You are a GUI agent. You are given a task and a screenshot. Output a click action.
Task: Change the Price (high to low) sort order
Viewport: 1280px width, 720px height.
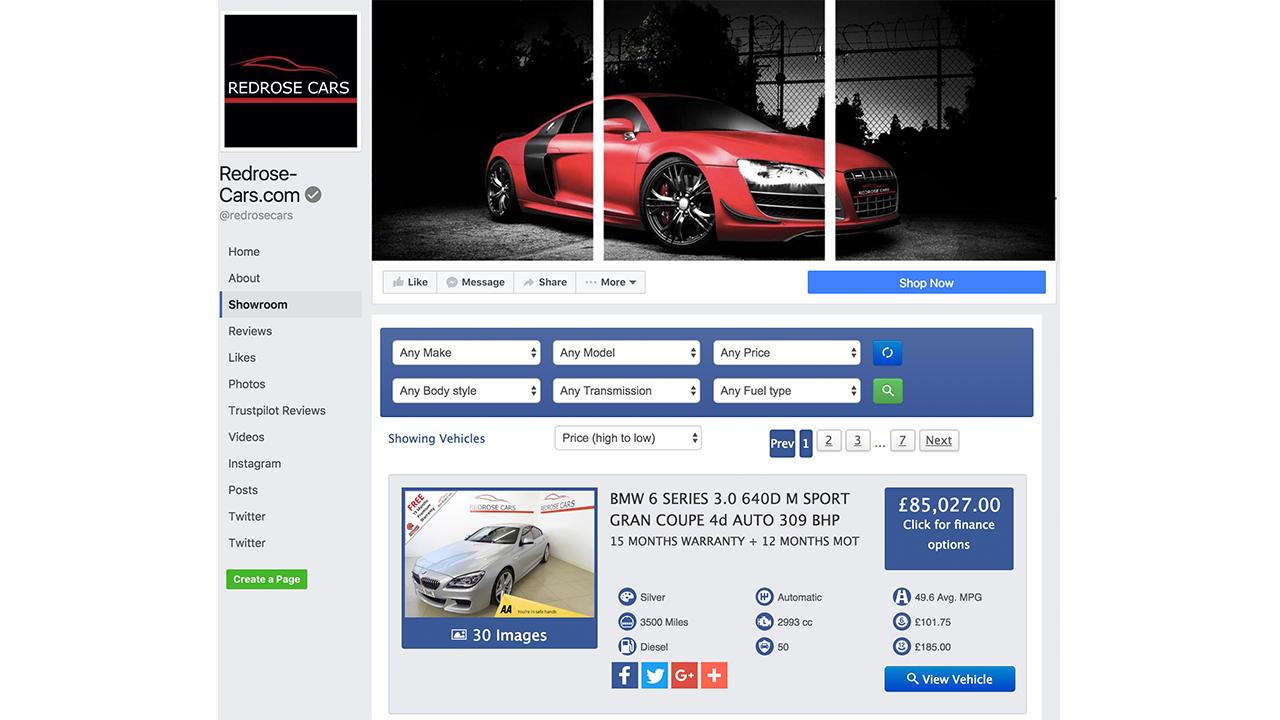pyautogui.click(x=628, y=438)
